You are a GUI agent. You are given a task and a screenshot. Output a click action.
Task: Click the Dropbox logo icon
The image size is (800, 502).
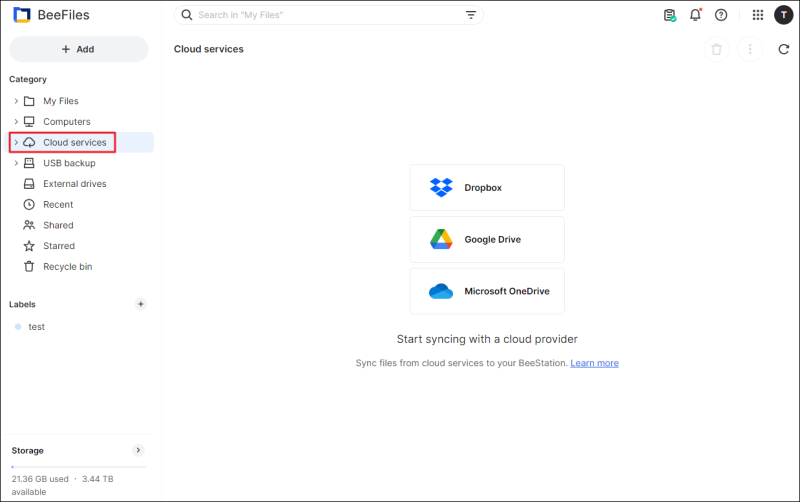coord(441,187)
